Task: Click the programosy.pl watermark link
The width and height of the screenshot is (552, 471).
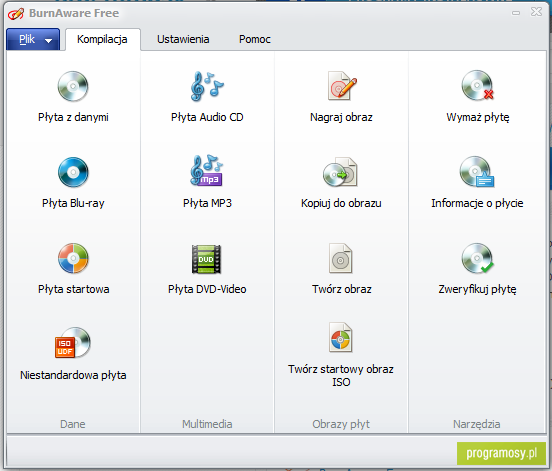Action: pos(501,453)
